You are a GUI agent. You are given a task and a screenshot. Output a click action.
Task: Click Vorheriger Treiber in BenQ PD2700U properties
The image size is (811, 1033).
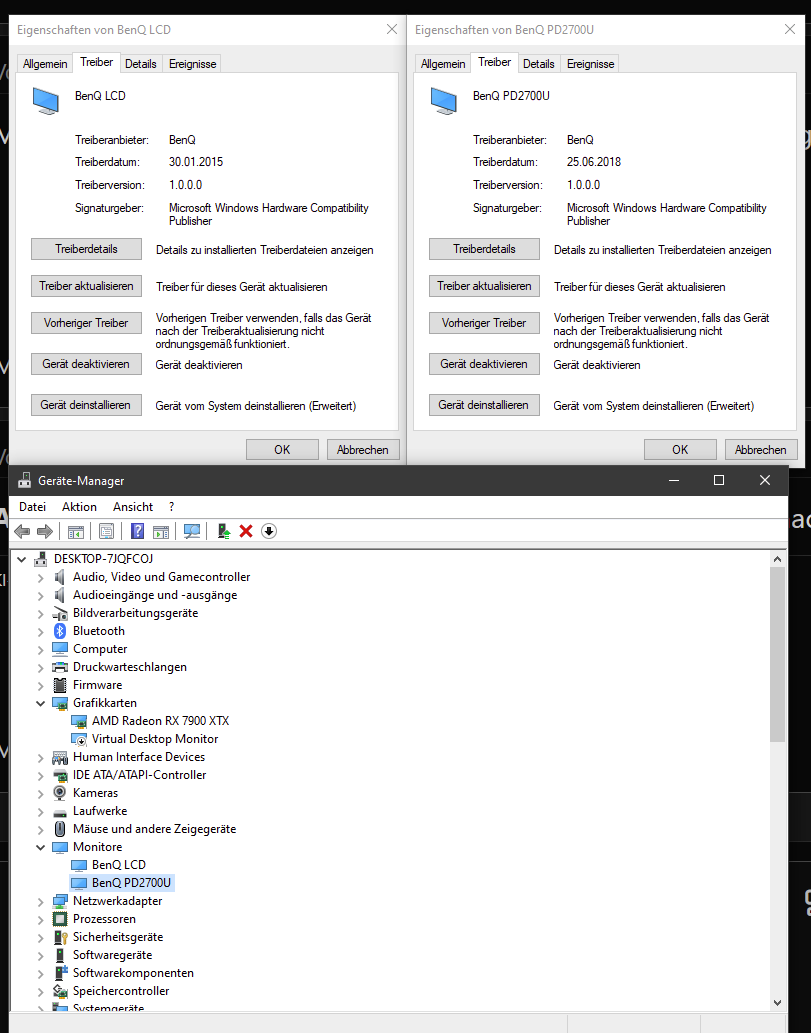pos(484,323)
